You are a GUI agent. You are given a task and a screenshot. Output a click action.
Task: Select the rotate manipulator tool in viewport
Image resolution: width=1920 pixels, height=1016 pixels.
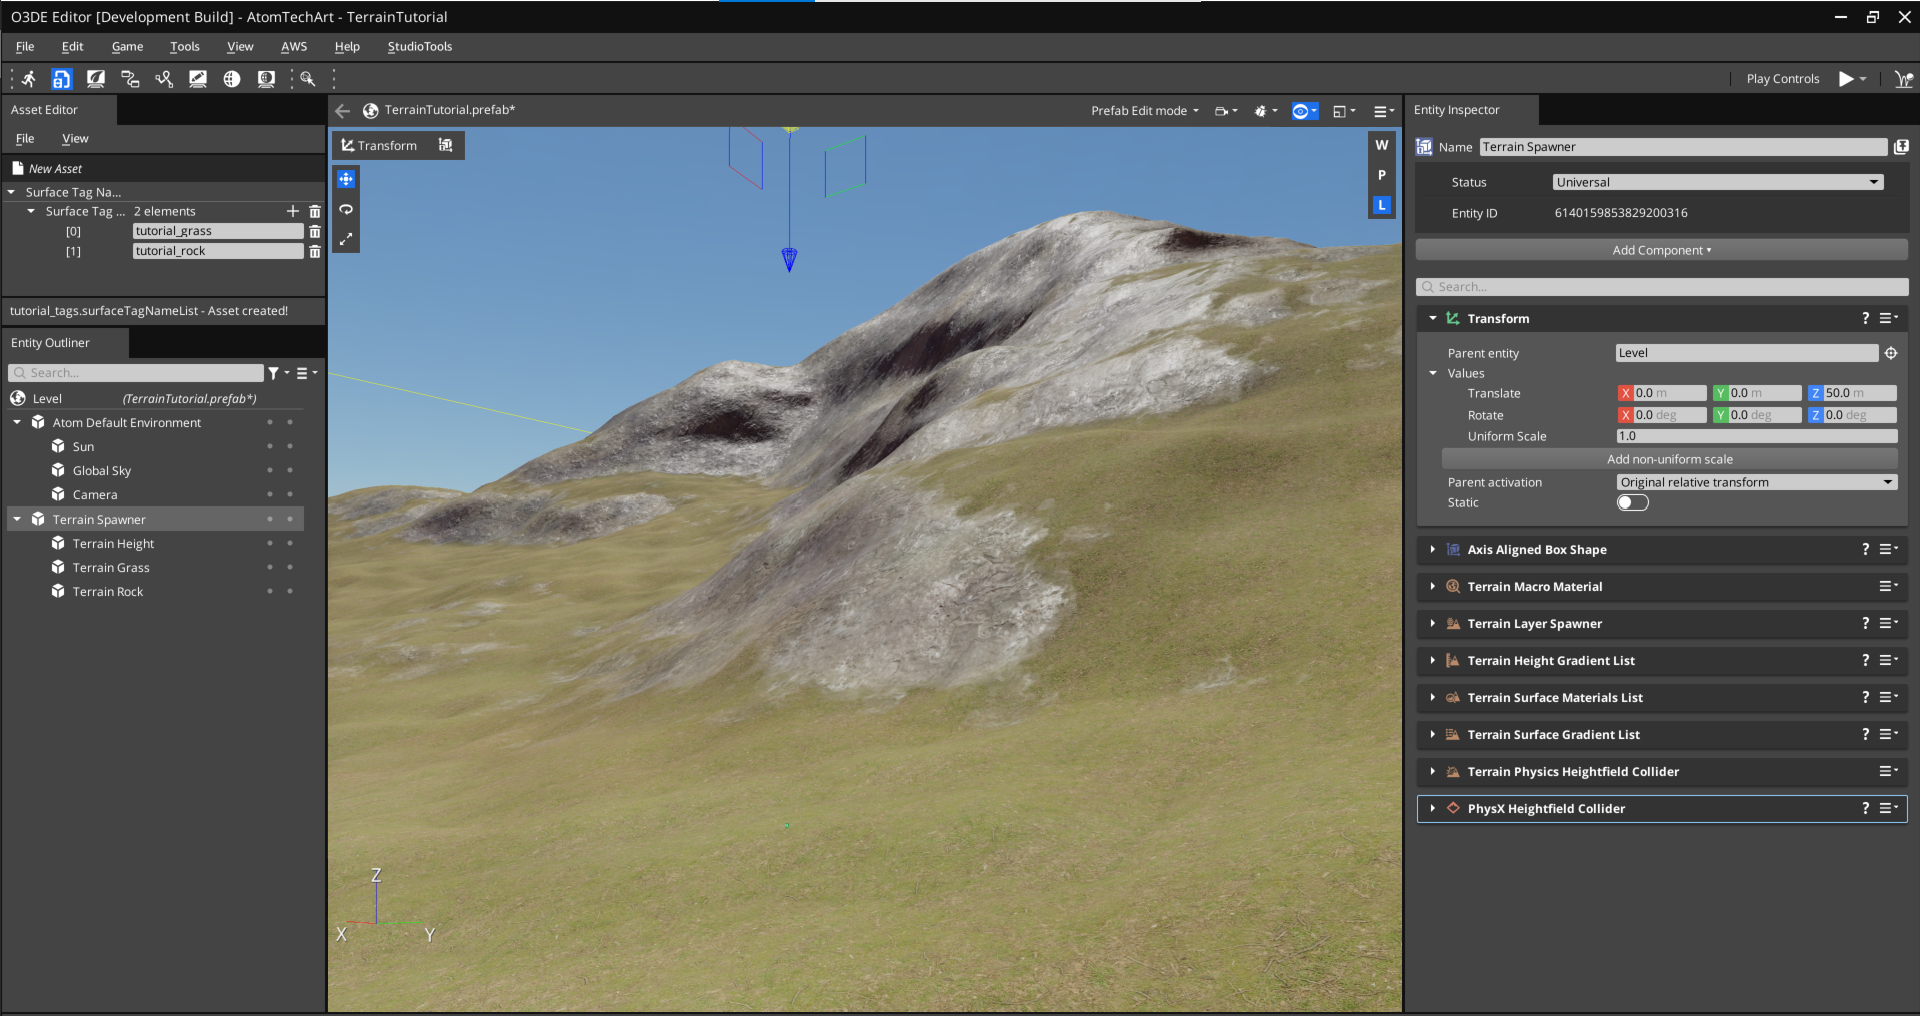click(346, 209)
